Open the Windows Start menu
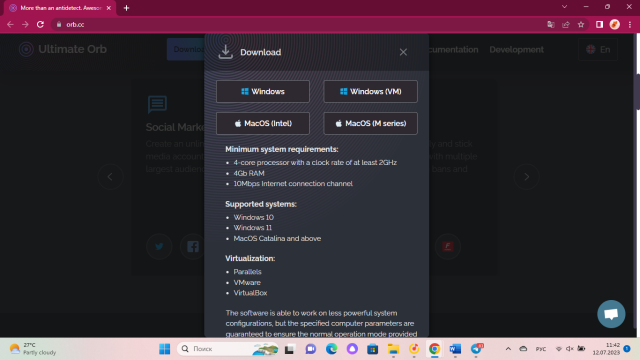 tap(164, 349)
